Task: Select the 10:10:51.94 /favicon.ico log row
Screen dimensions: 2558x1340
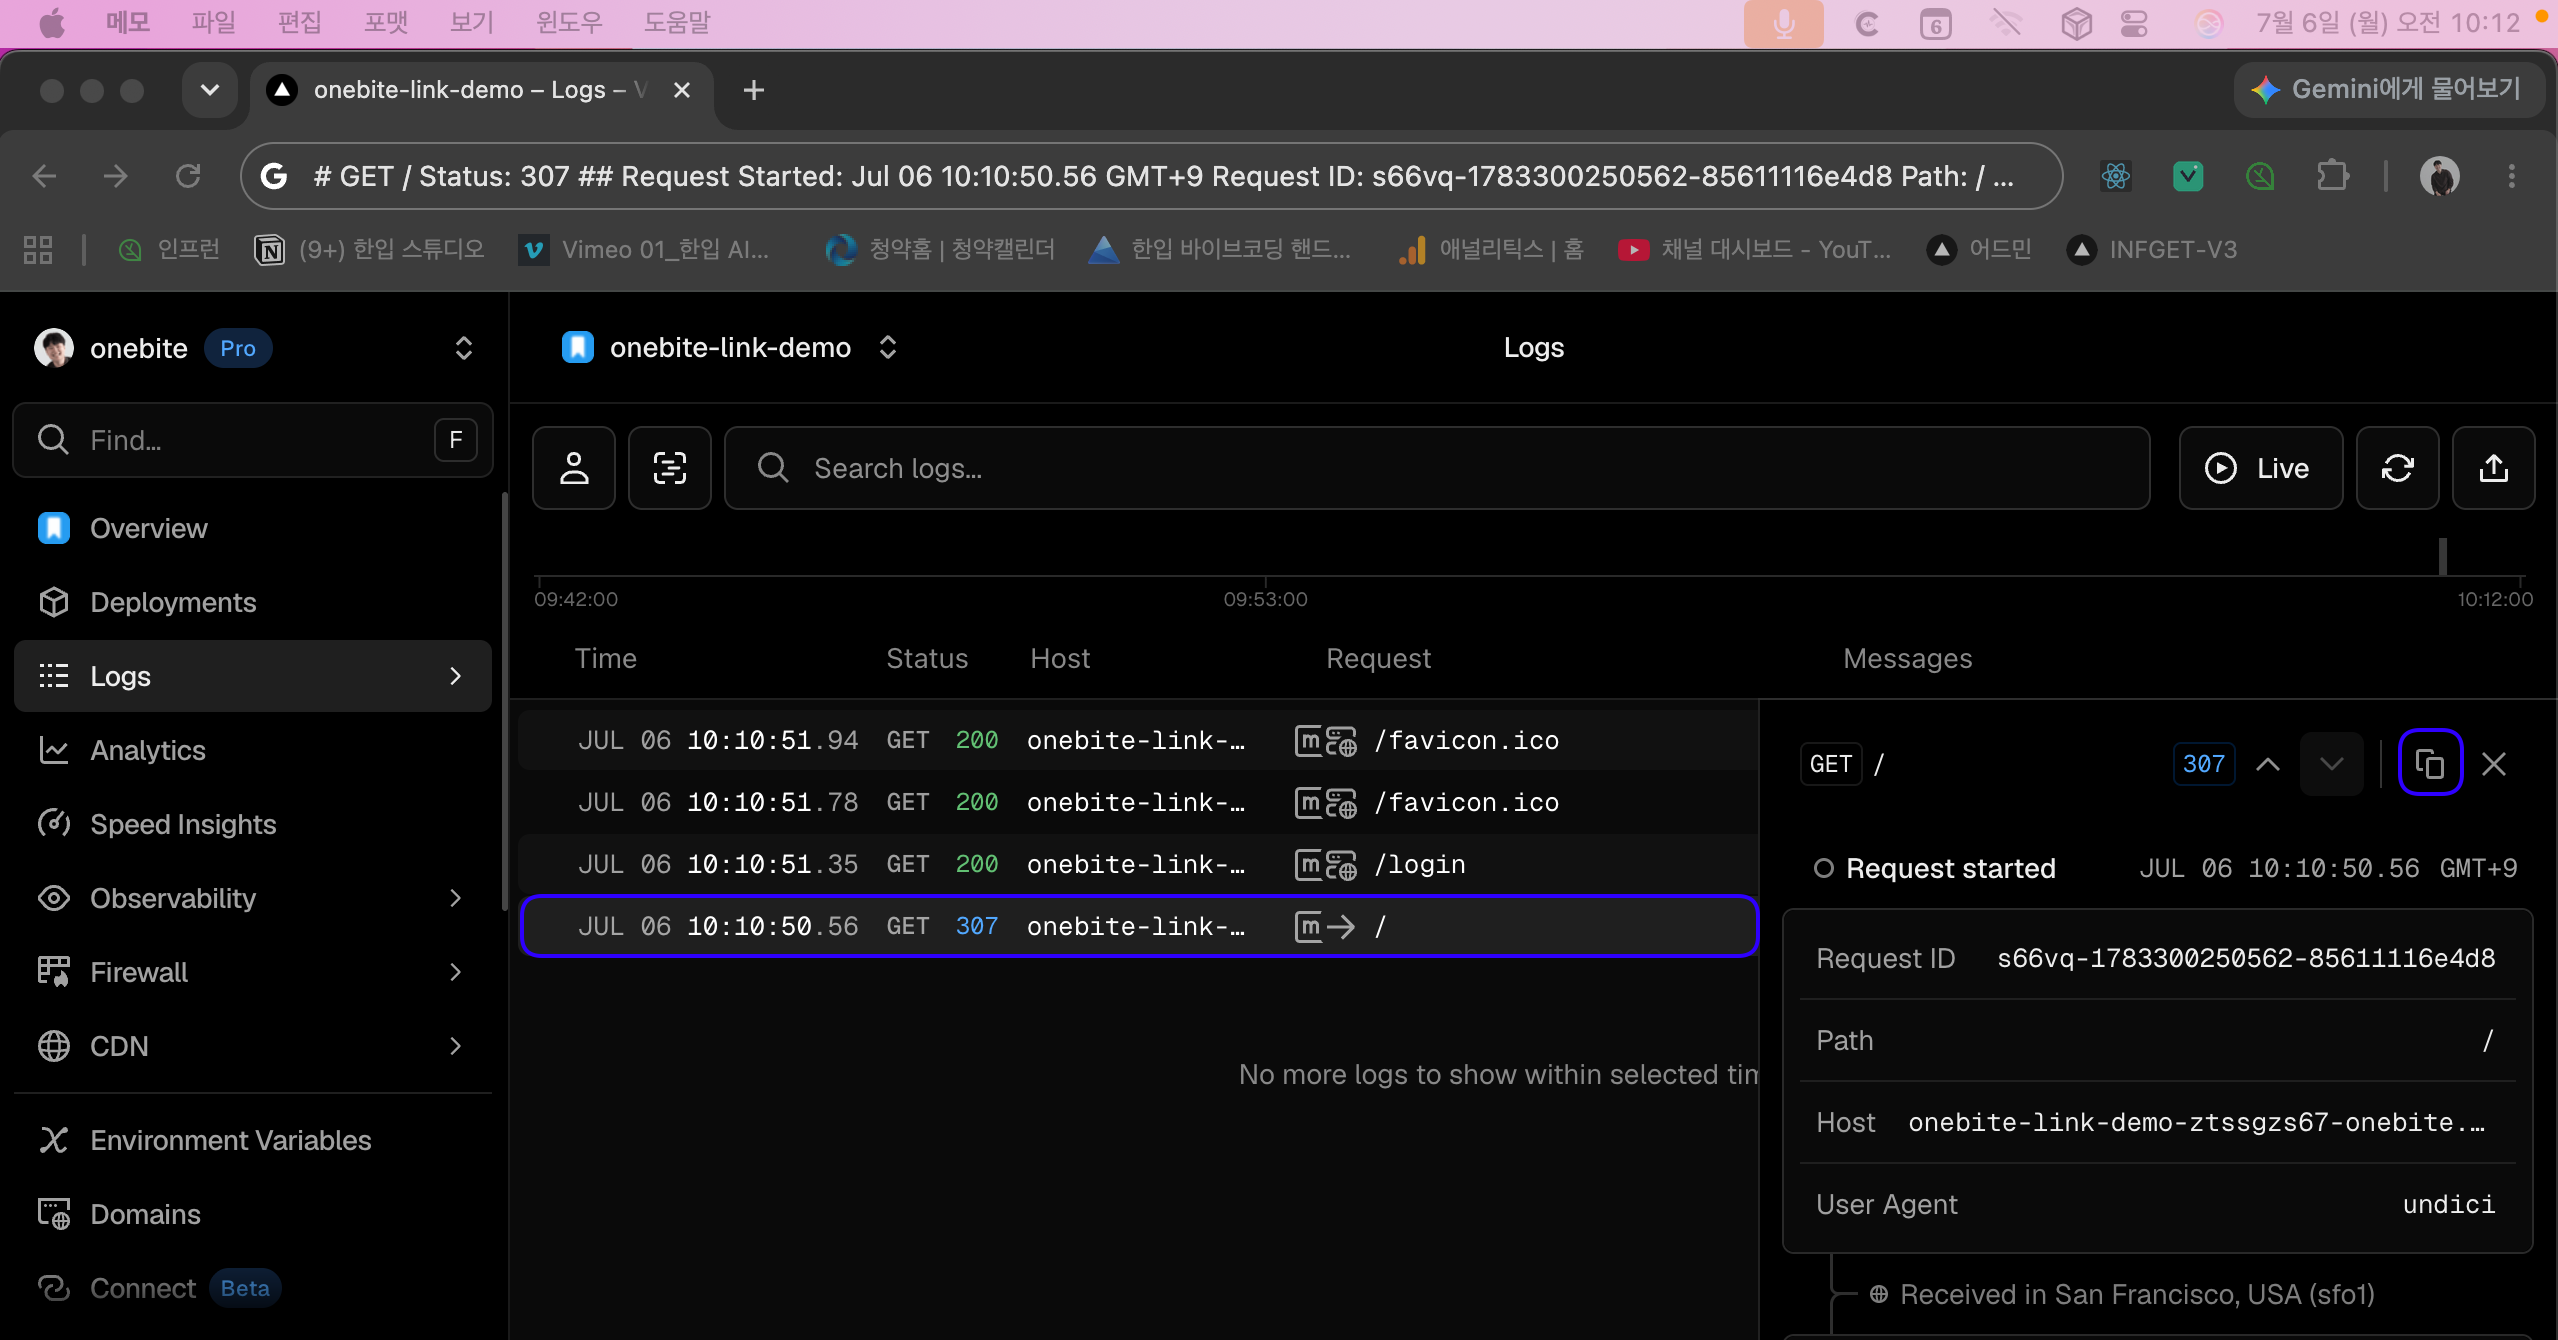Action: (1138, 740)
